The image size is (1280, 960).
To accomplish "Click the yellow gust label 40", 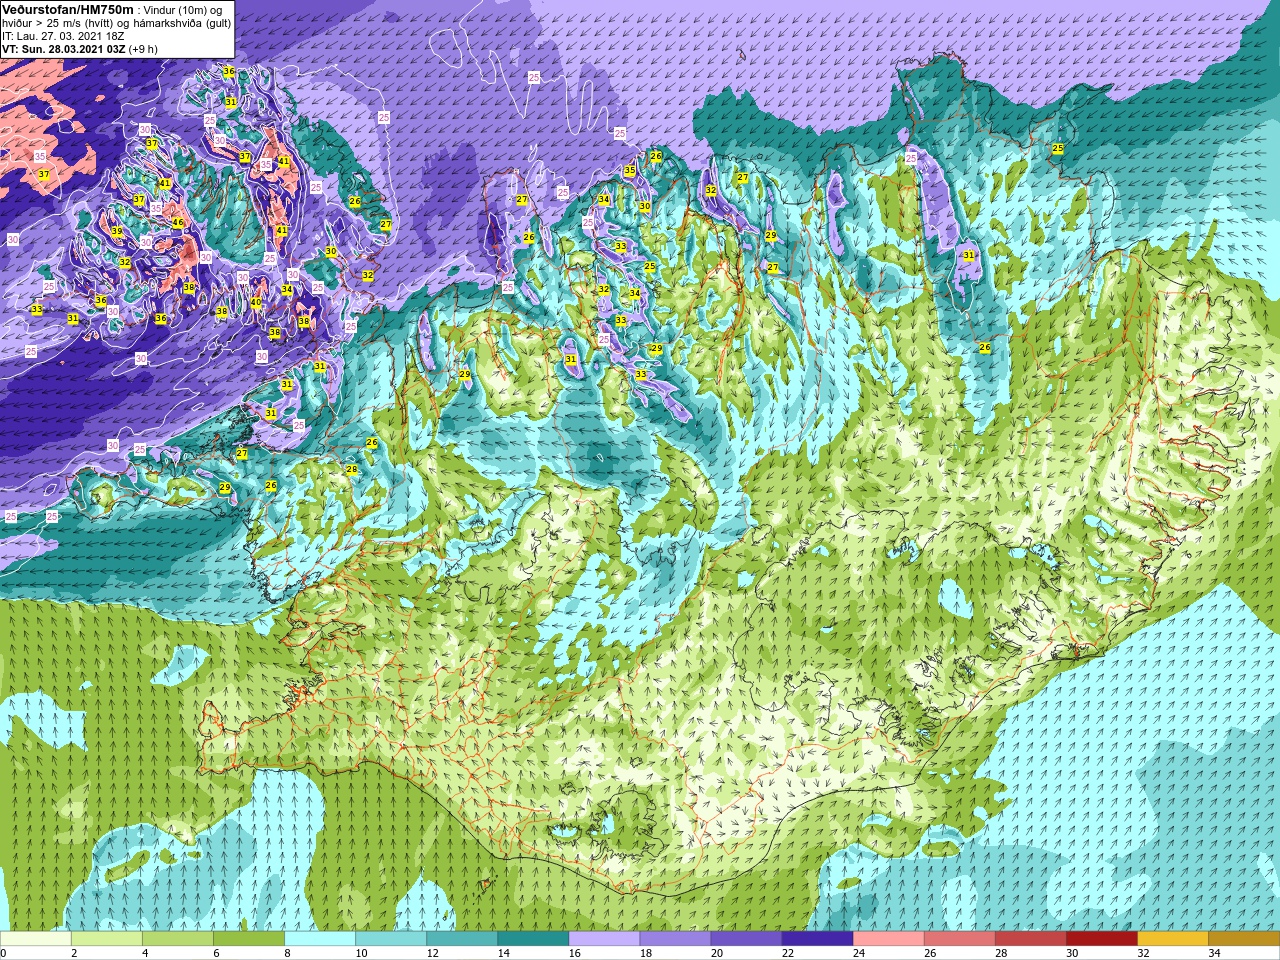I will click(x=256, y=303).
